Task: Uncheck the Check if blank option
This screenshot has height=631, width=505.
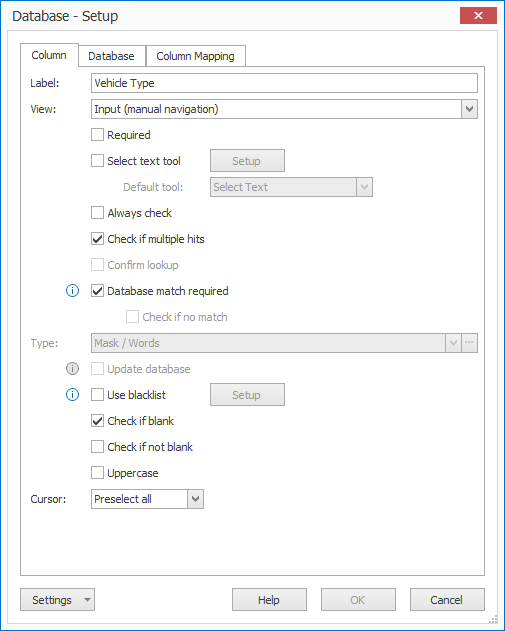Action: pos(97,421)
